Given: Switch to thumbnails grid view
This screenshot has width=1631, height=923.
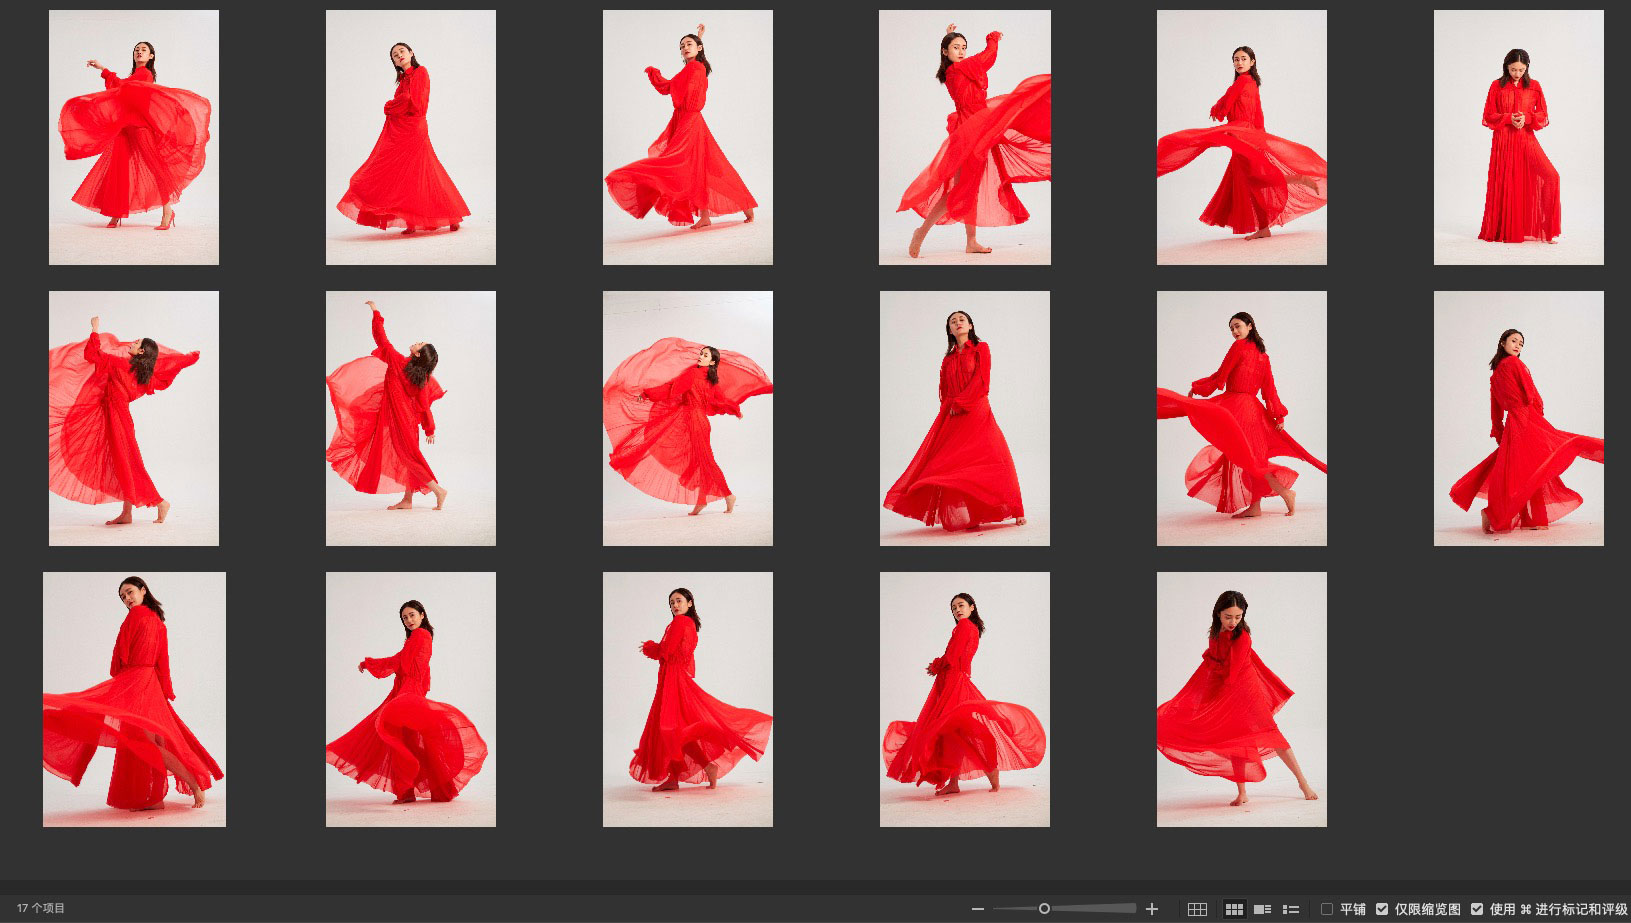Looking at the screenshot, I should click(1234, 909).
